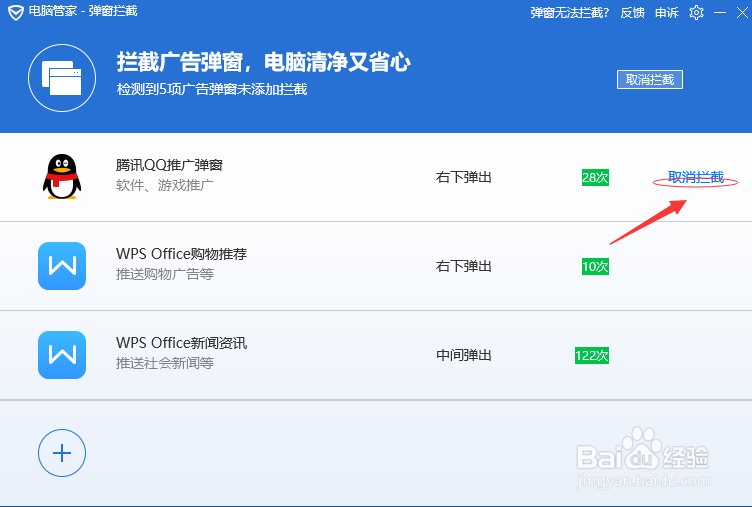Click 右下弹出 in the QQ row
The image size is (752, 507).
pos(464,177)
